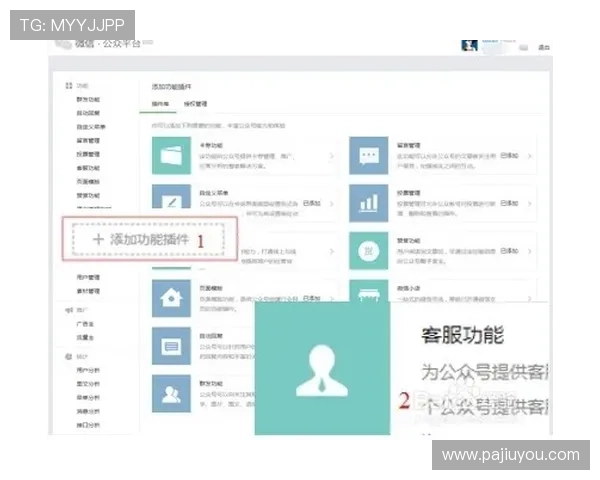The height and width of the screenshot is (480, 600).
Task: Click the account avatar at top right
Action: (469, 46)
